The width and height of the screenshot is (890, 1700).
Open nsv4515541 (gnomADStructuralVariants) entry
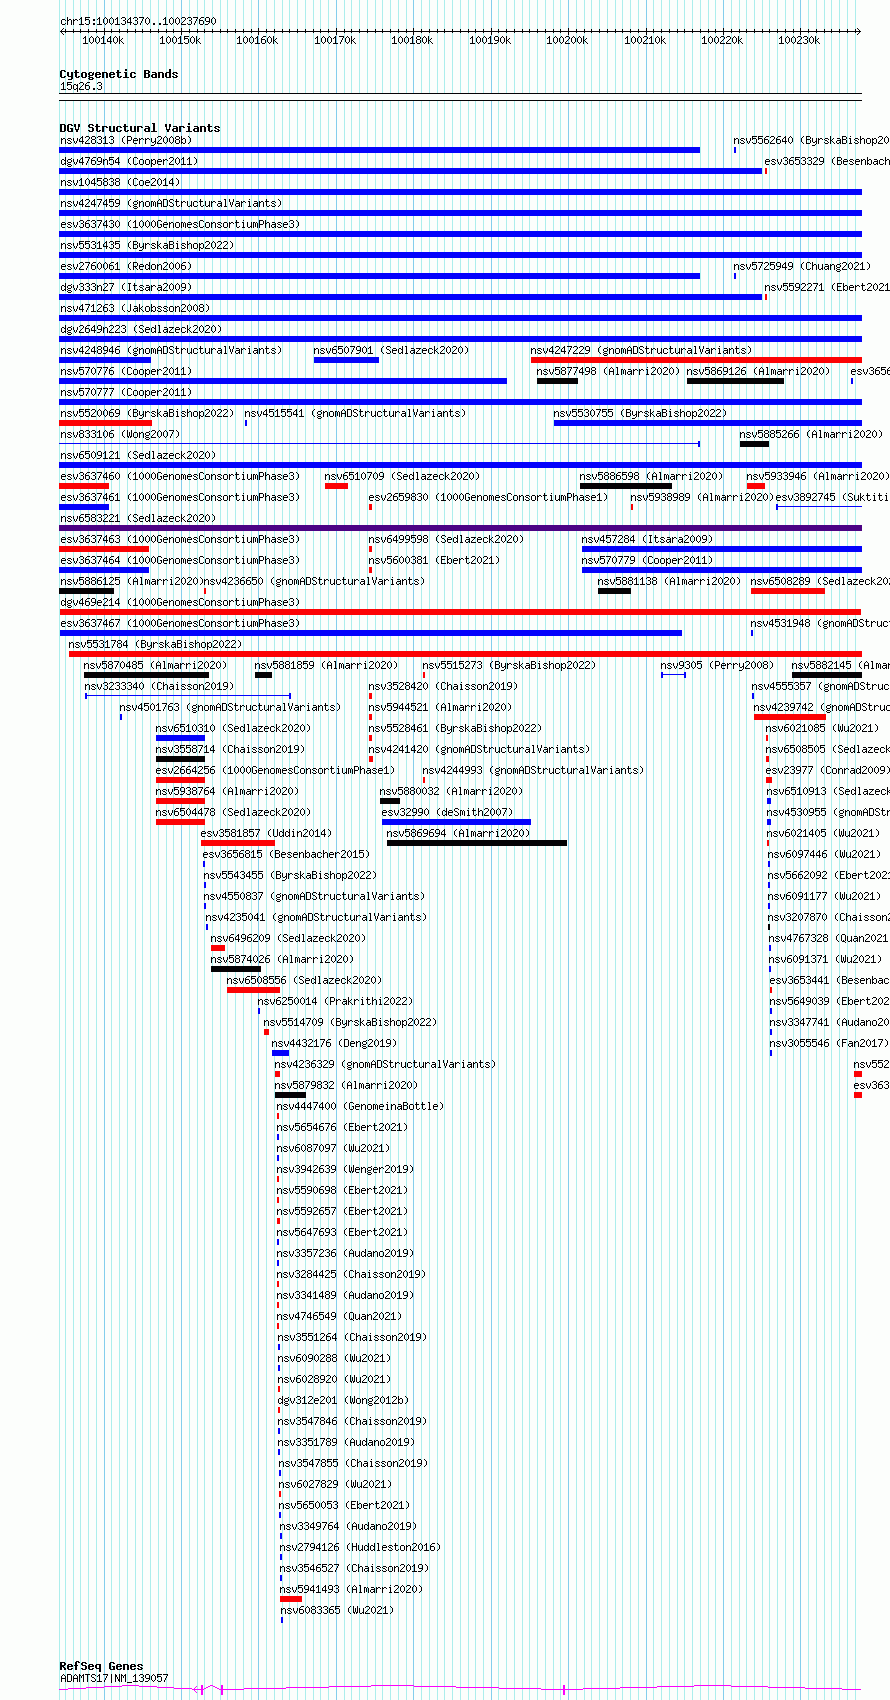pos(355,414)
